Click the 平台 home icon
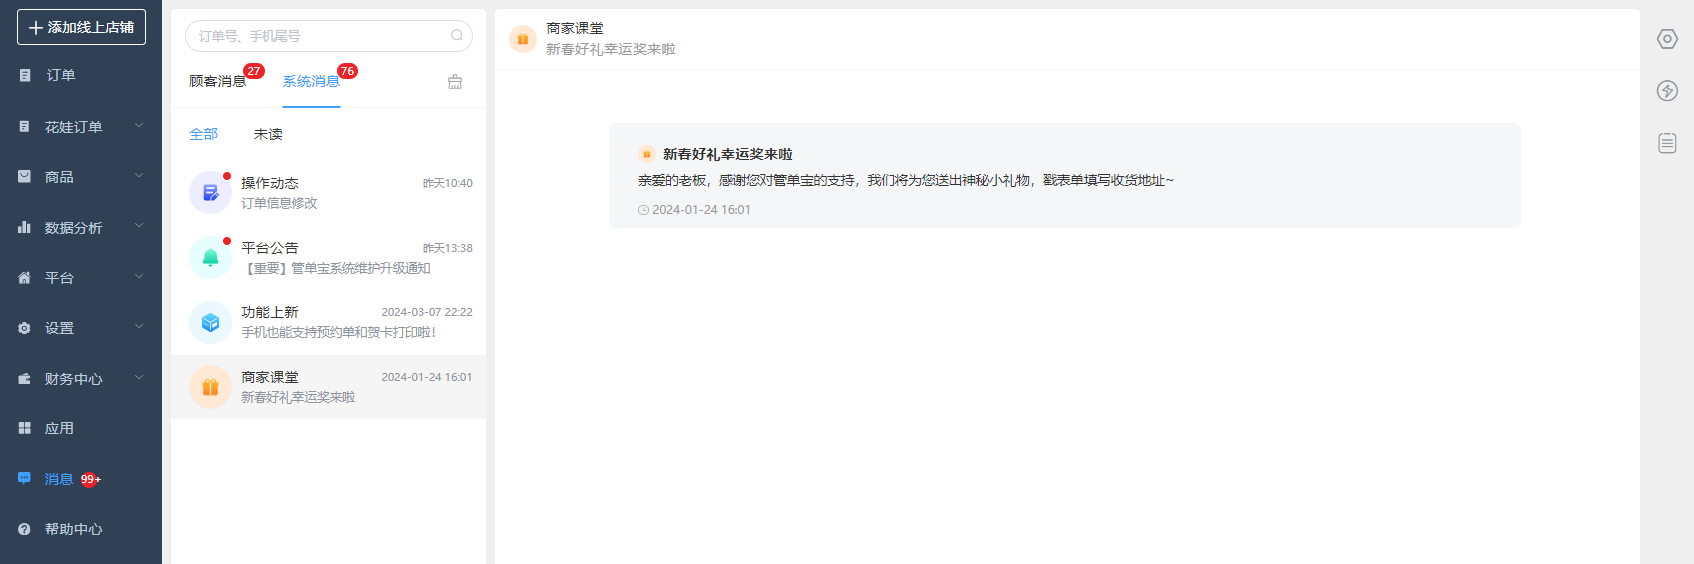Screen dimensions: 1694x564 pyautogui.click(x=25, y=278)
